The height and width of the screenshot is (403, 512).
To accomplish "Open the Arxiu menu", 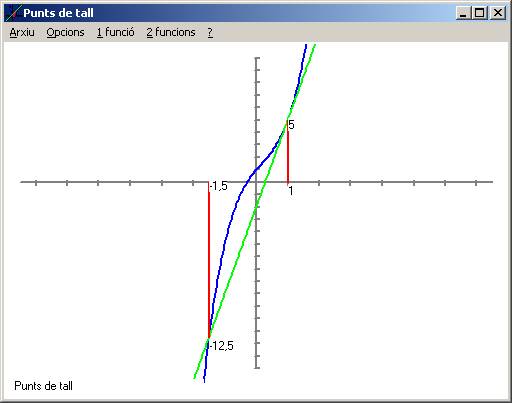I will pyautogui.click(x=22, y=32).
